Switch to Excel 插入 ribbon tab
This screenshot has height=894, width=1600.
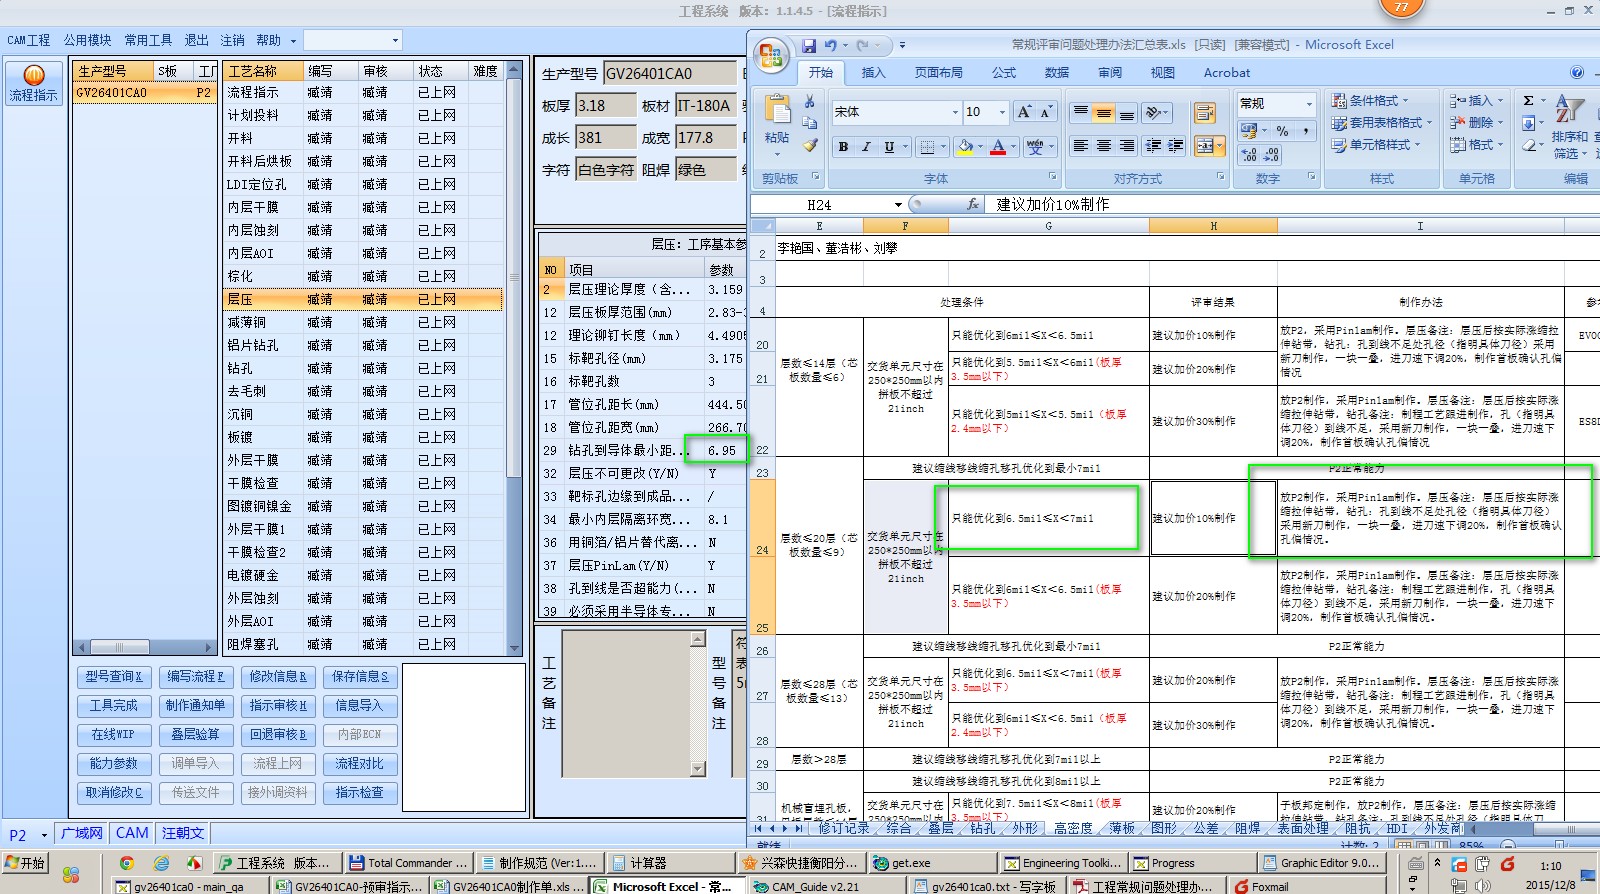873,73
